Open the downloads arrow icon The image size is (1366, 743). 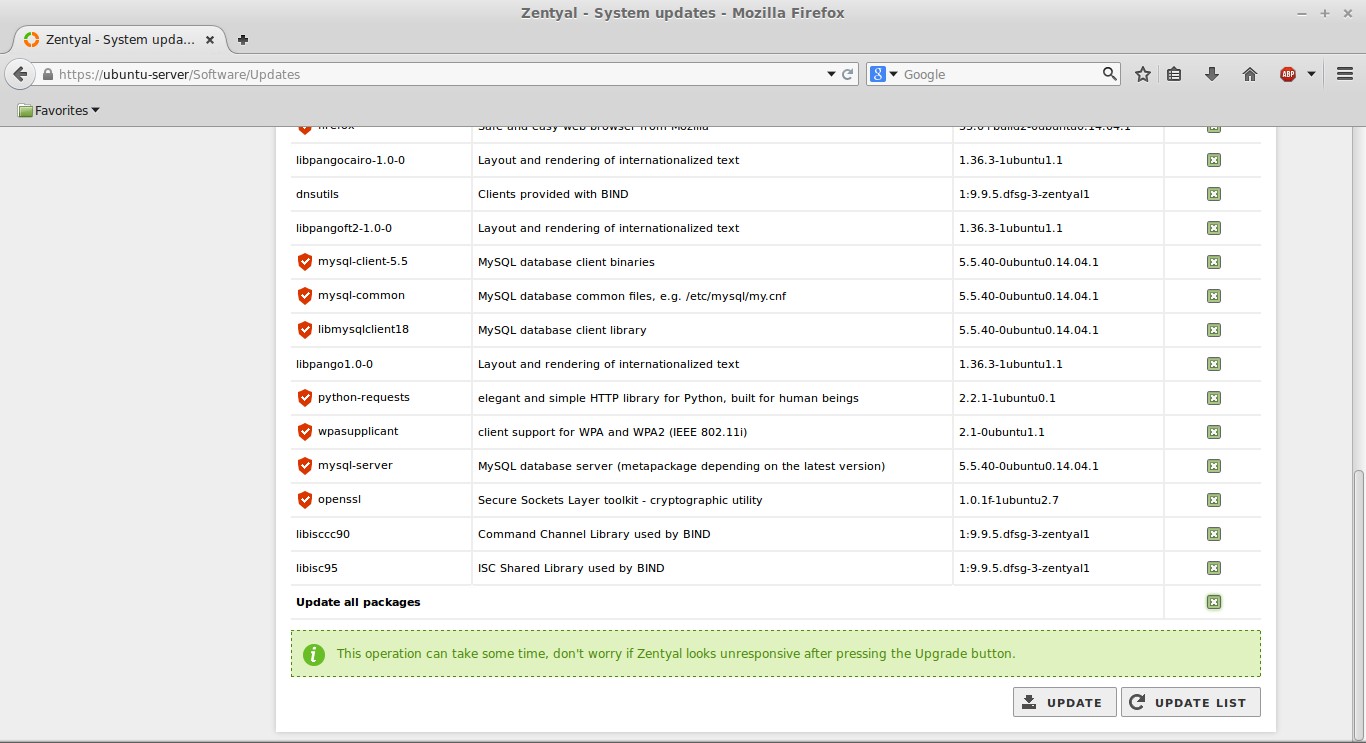[x=1212, y=74]
